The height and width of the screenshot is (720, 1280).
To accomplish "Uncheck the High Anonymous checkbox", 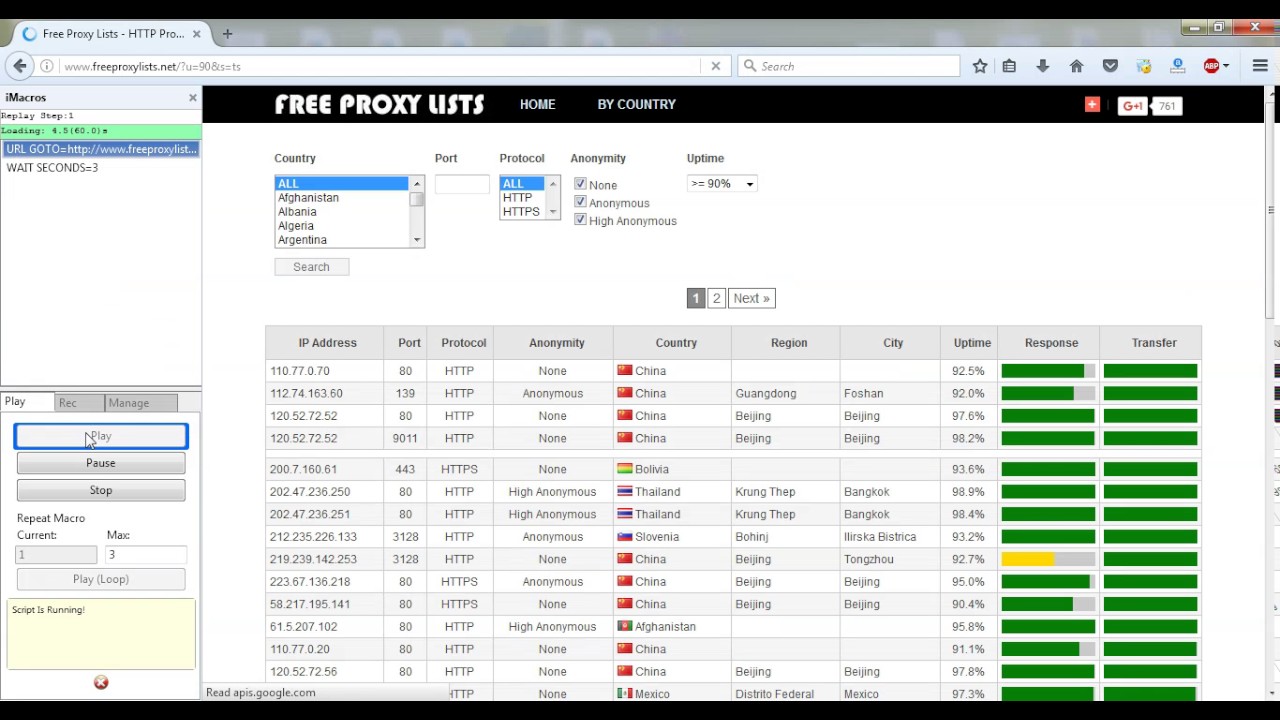I will pyautogui.click(x=580, y=220).
